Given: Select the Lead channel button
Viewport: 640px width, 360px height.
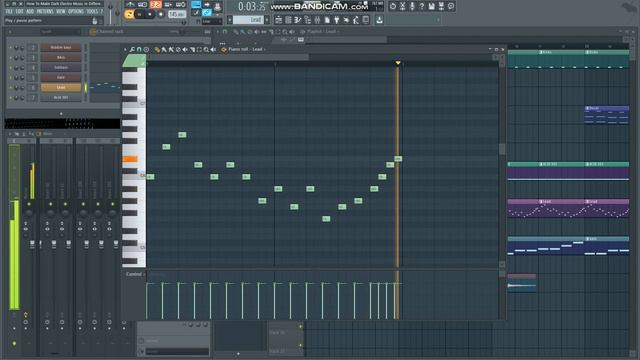Looking at the screenshot, I should (x=61, y=87).
